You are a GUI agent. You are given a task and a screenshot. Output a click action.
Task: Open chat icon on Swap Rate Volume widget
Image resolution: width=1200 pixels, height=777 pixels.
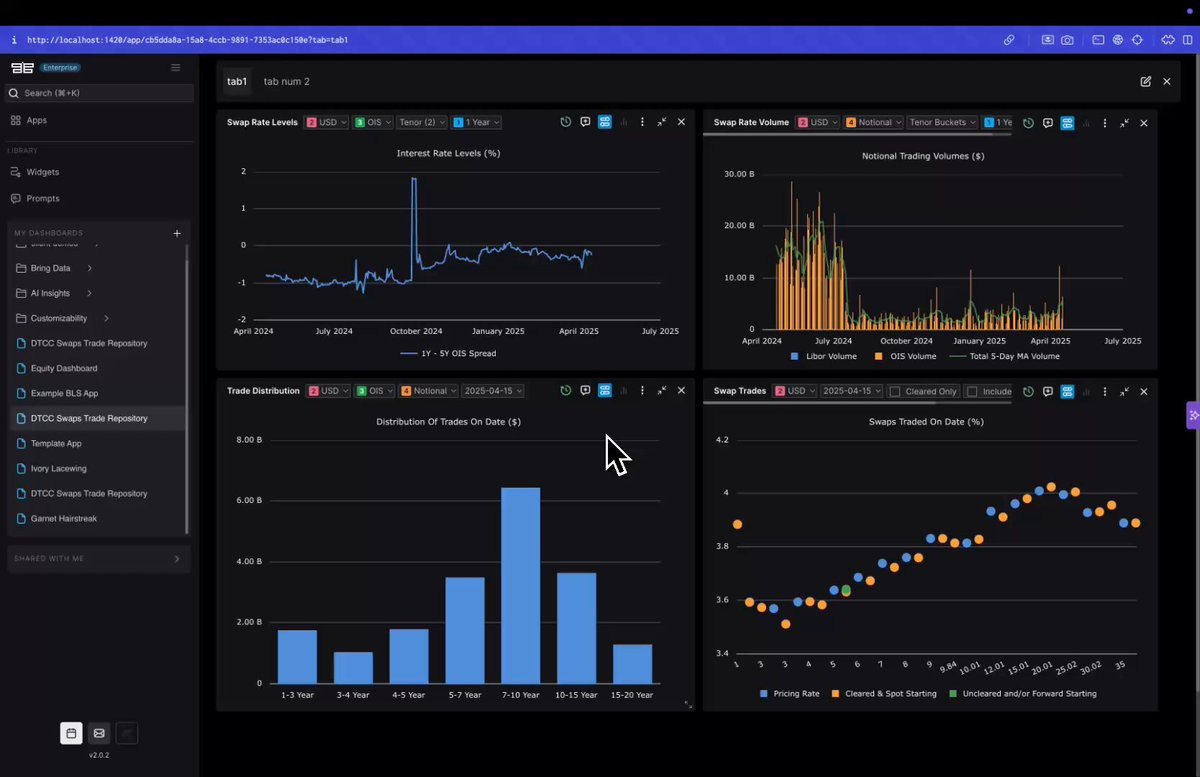[x=1048, y=123]
